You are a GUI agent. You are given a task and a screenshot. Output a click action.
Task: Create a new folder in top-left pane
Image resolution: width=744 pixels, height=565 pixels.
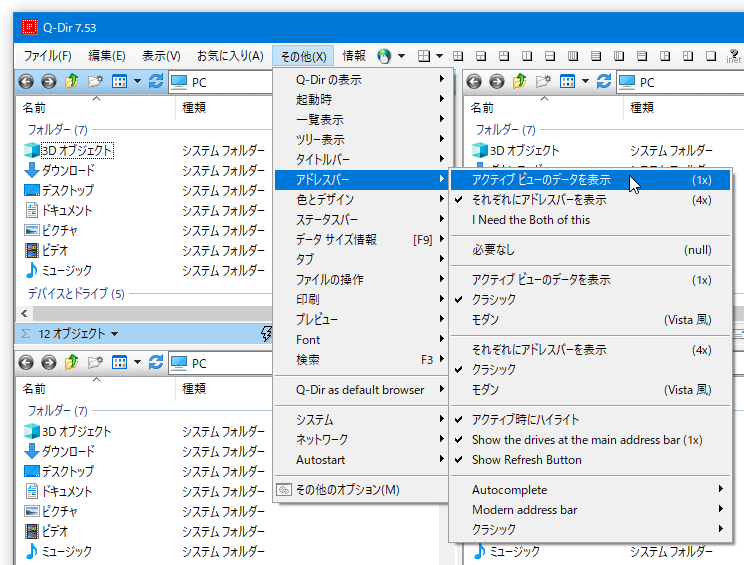click(95, 82)
